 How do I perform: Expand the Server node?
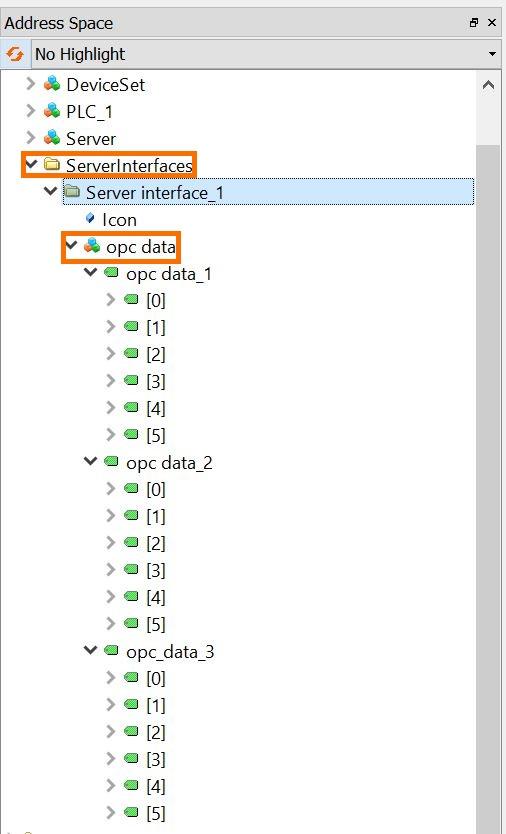[31, 138]
